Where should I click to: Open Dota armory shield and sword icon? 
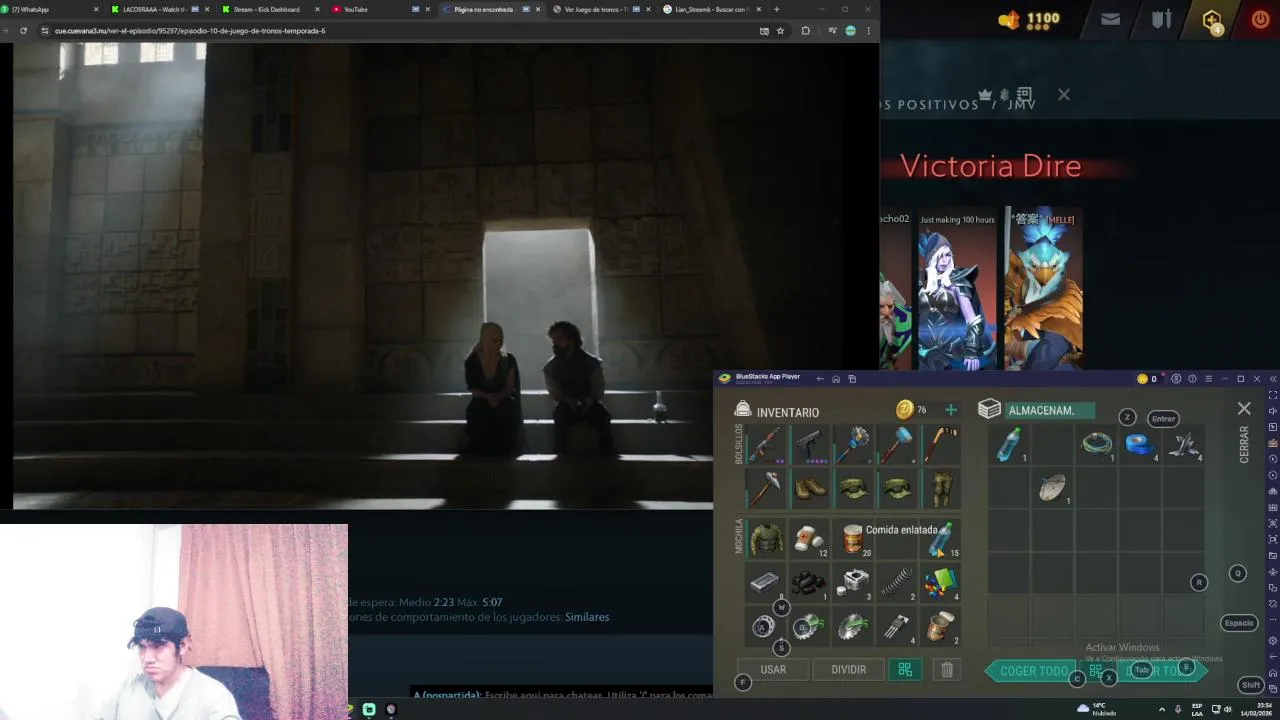tap(1161, 19)
